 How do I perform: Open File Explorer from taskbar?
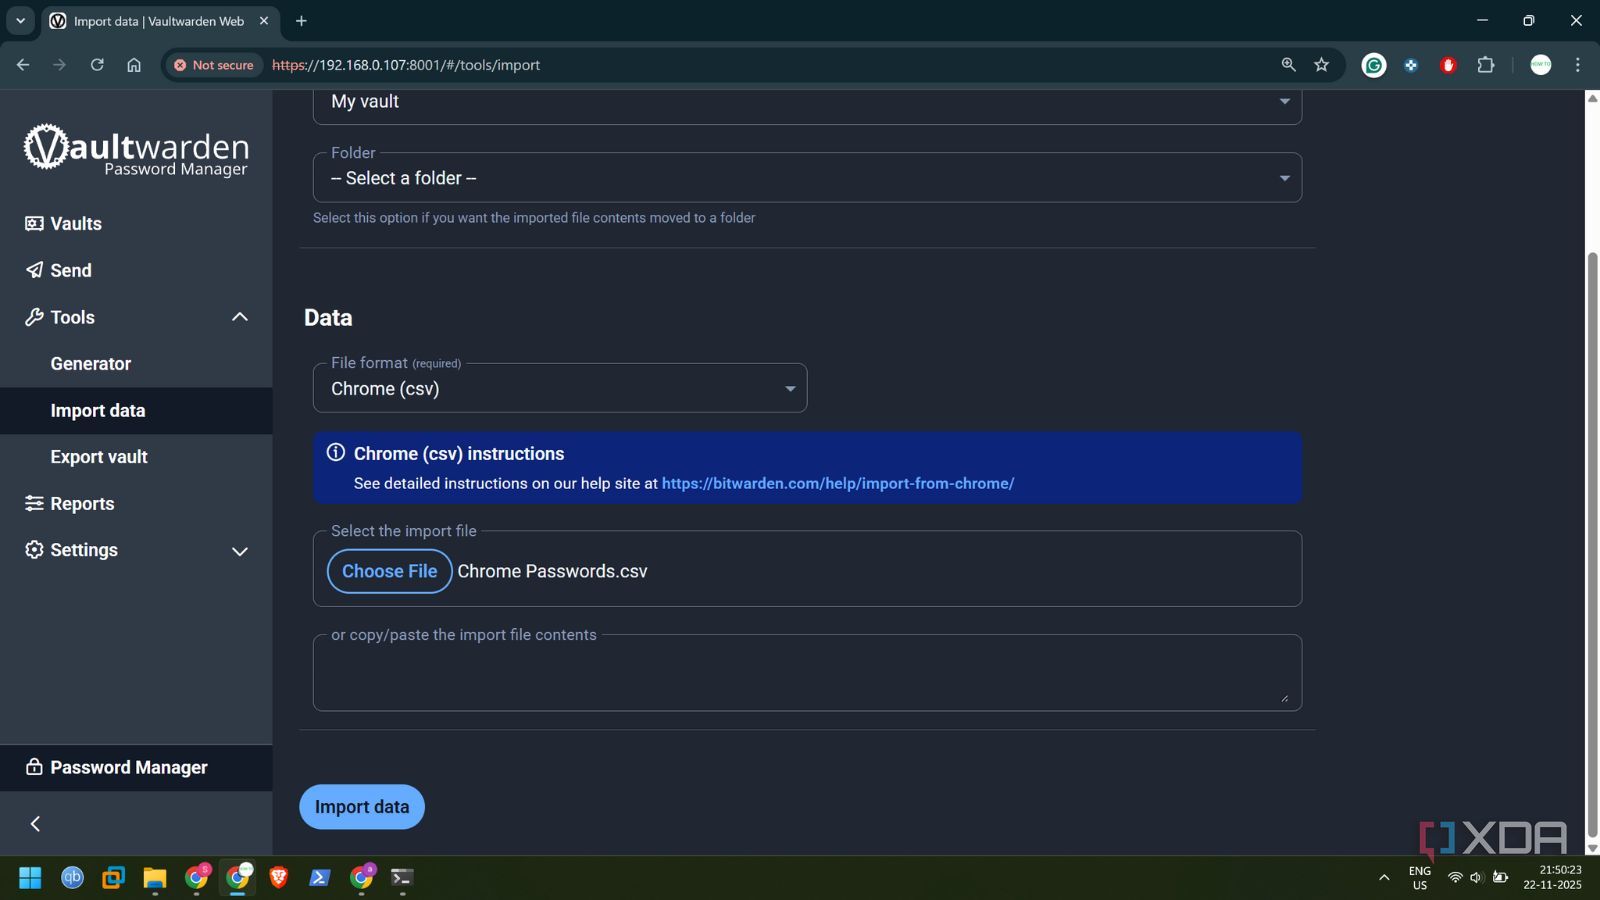pyautogui.click(x=154, y=878)
